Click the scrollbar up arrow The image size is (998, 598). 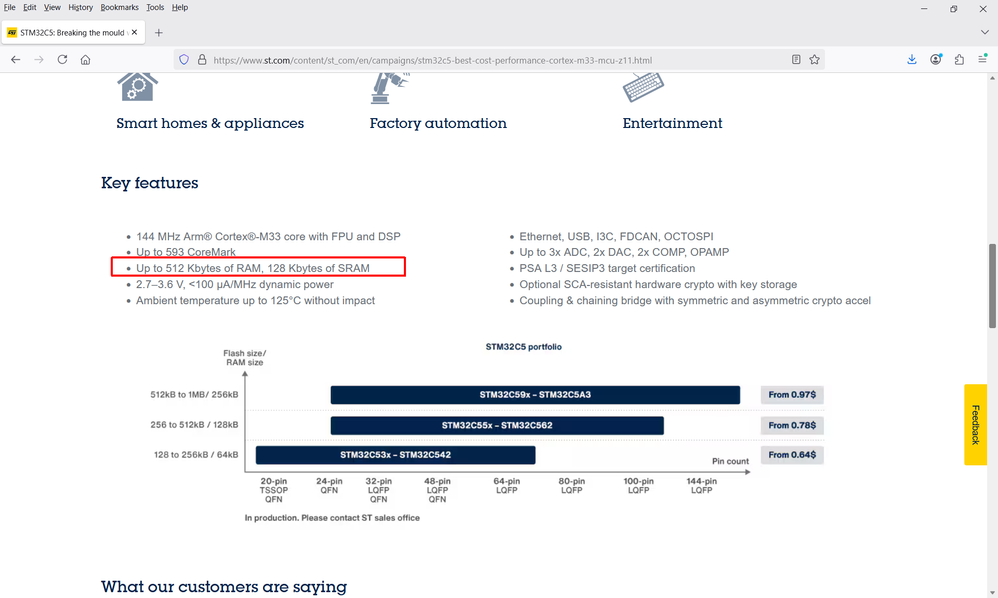(992, 78)
